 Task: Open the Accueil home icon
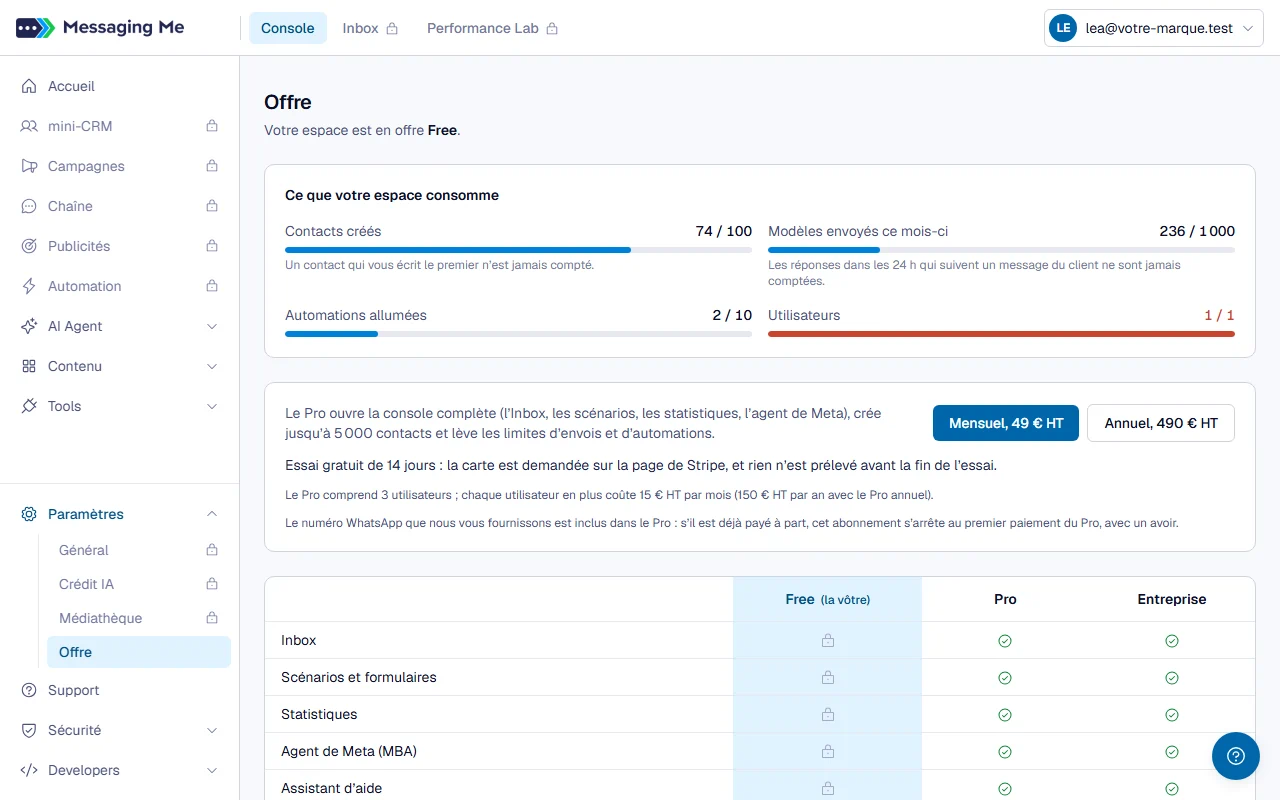pos(29,86)
